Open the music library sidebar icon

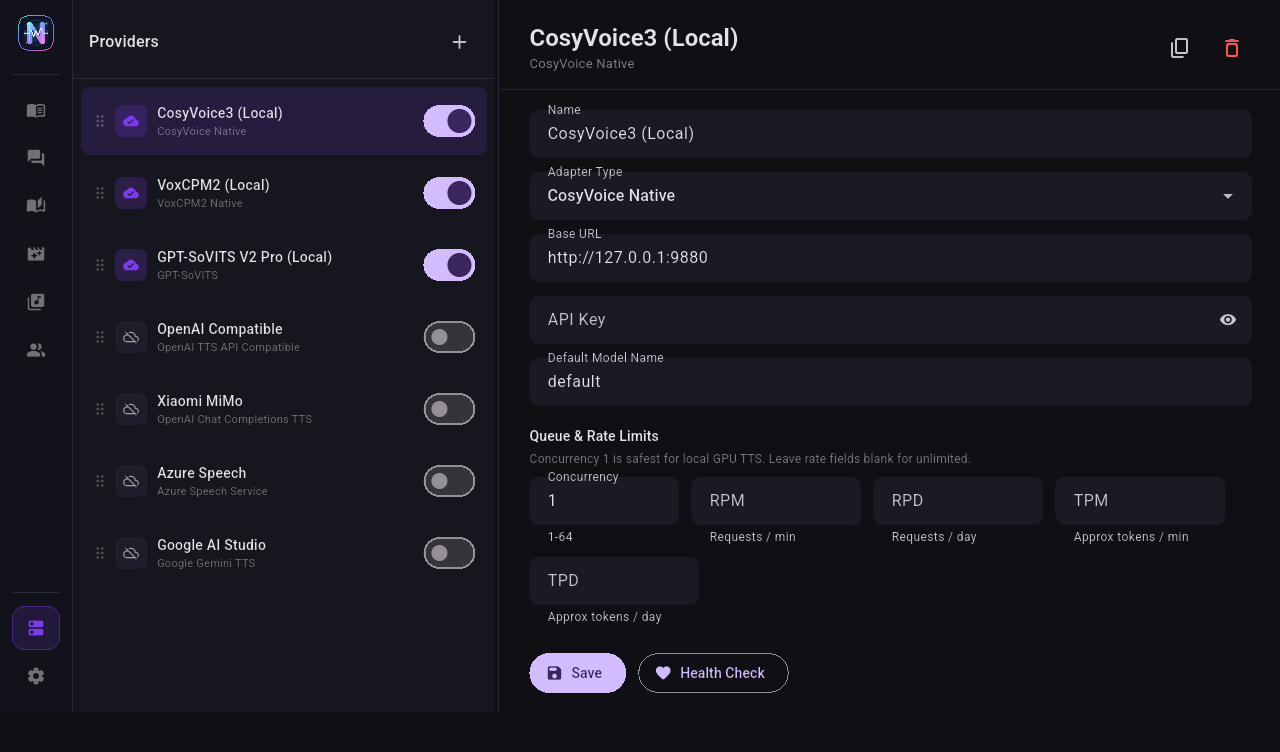tap(36, 302)
